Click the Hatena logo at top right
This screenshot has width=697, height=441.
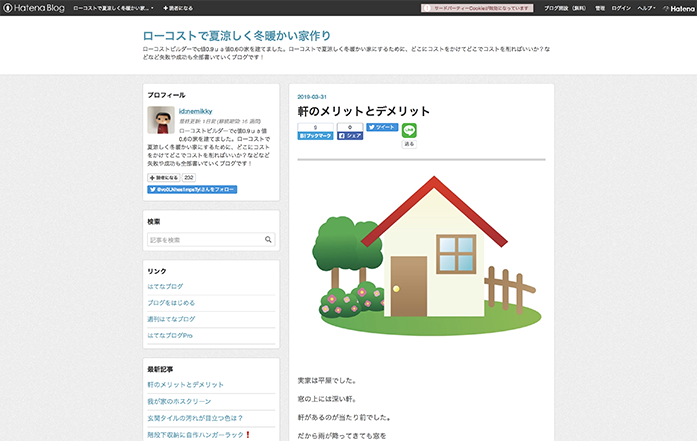[679, 8]
